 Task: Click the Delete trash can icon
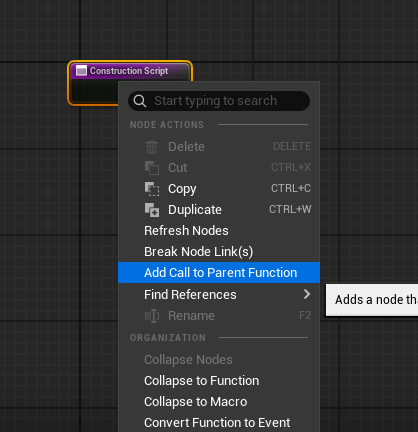[x=151, y=147]
